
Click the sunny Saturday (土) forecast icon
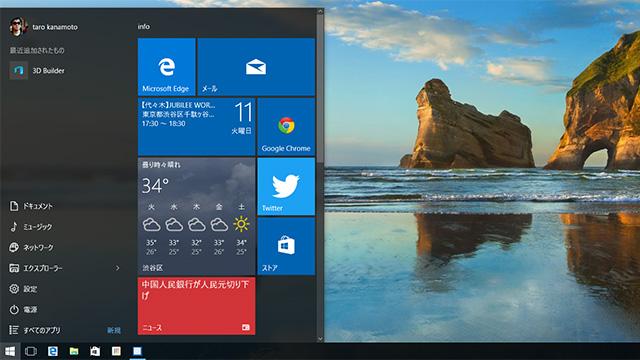241,224
